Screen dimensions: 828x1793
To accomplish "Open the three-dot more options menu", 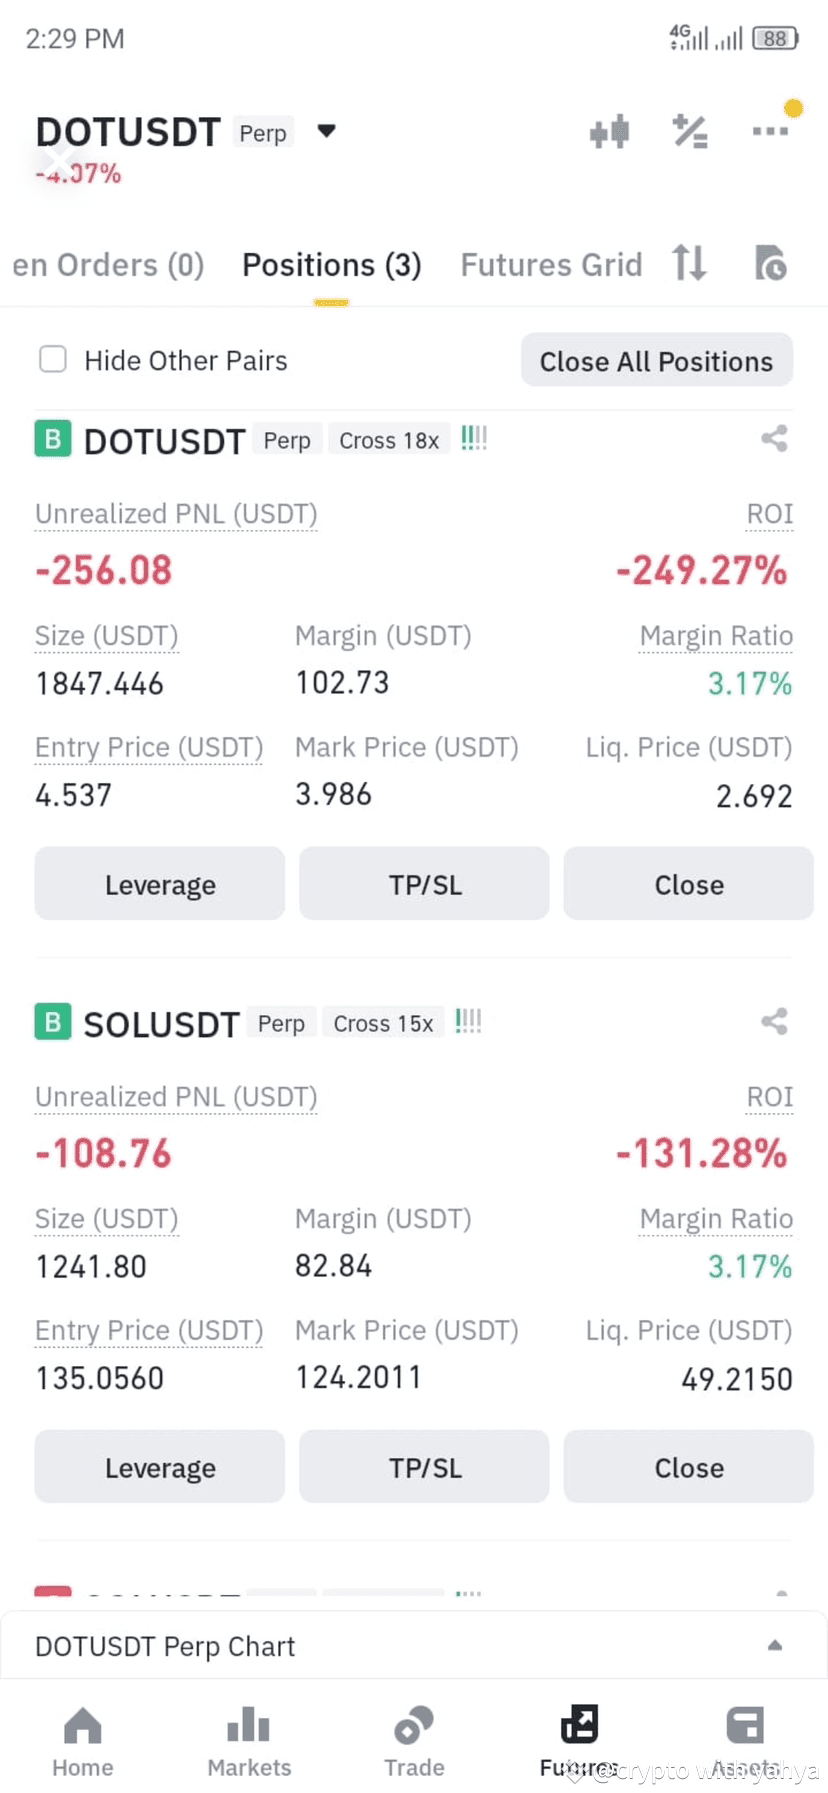I will coord(770,131).
